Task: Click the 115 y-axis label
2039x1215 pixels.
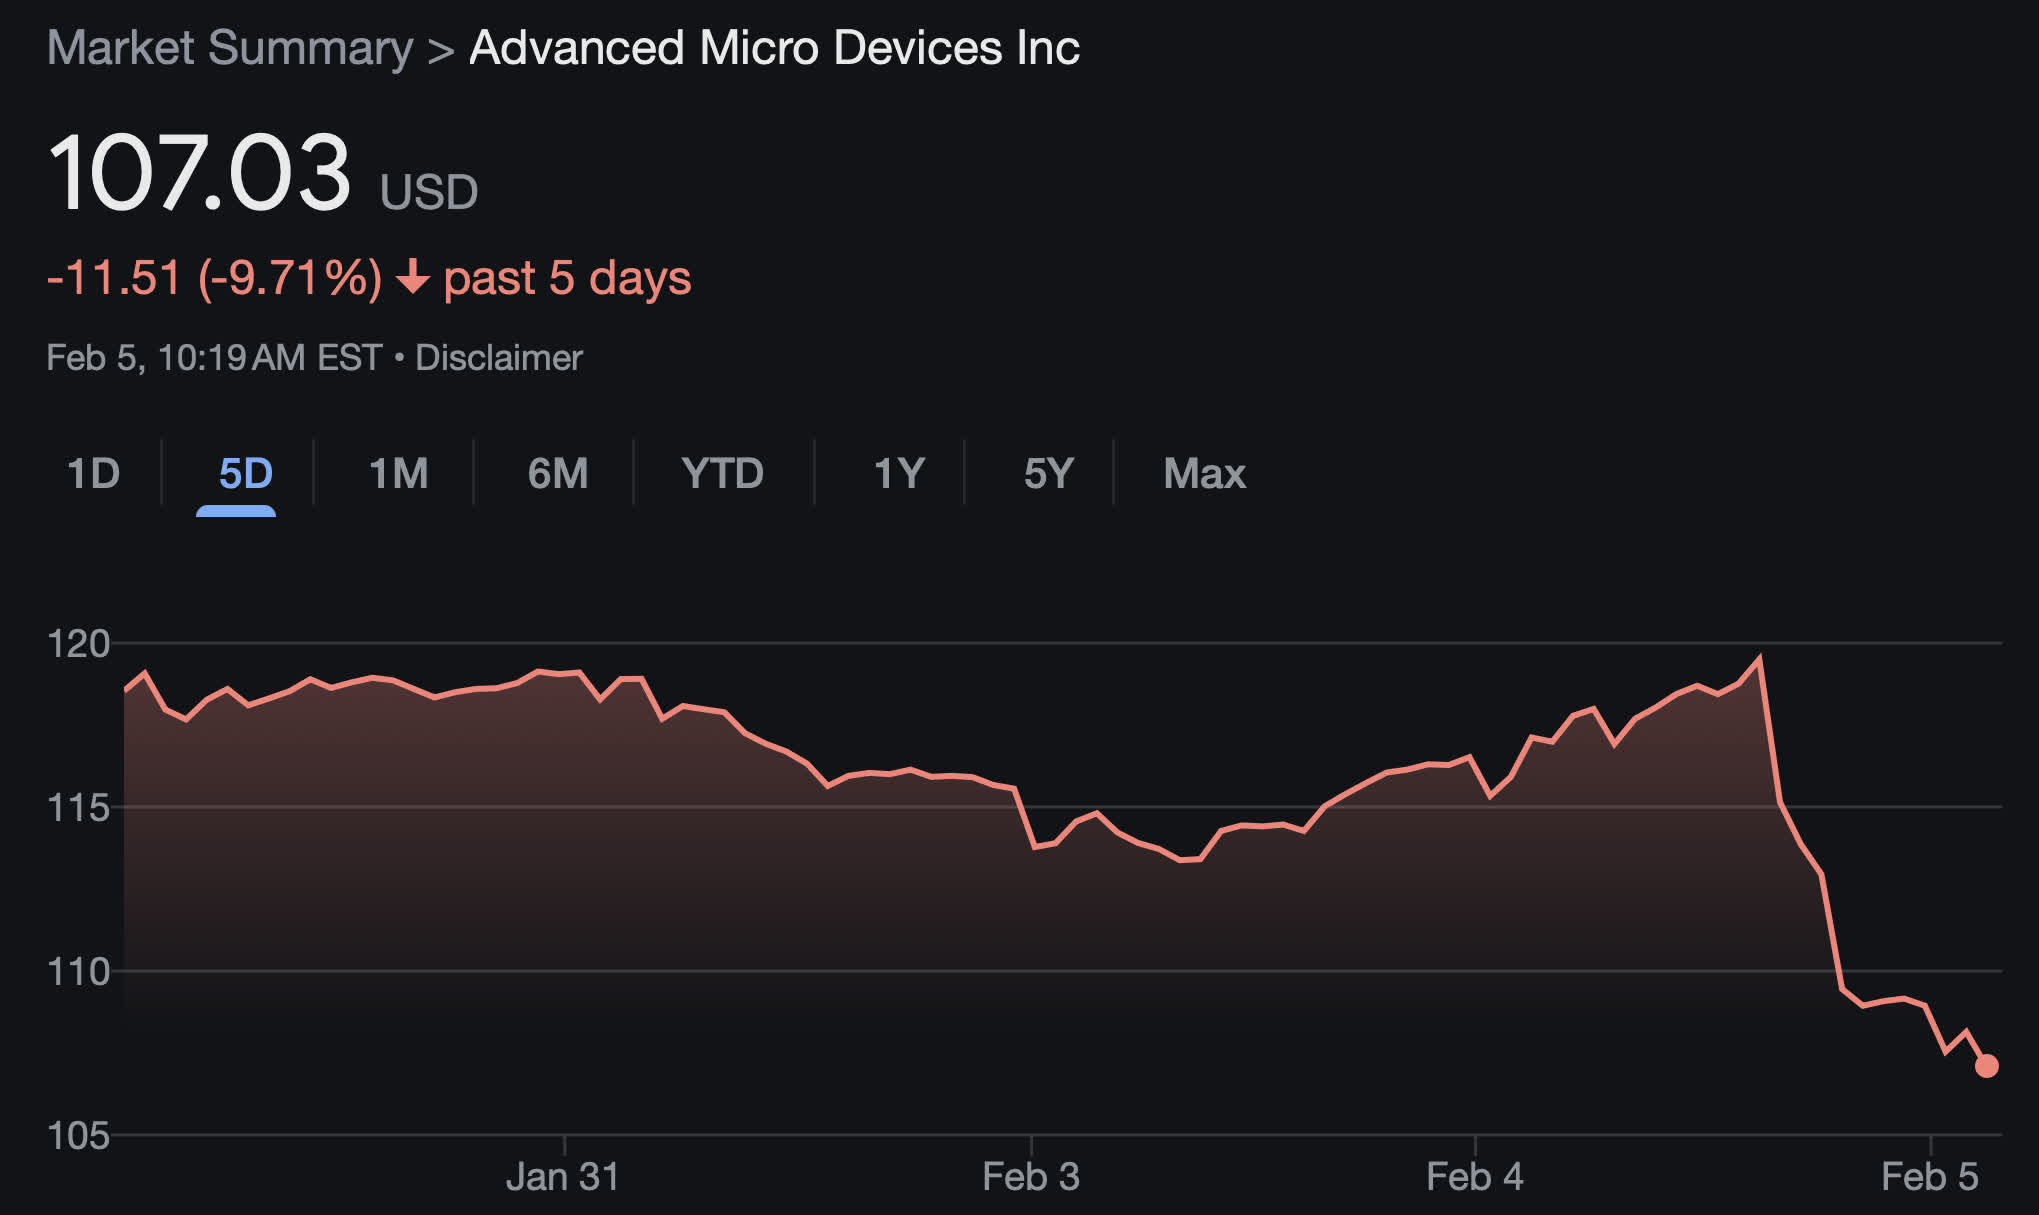Action: point(78,808)
